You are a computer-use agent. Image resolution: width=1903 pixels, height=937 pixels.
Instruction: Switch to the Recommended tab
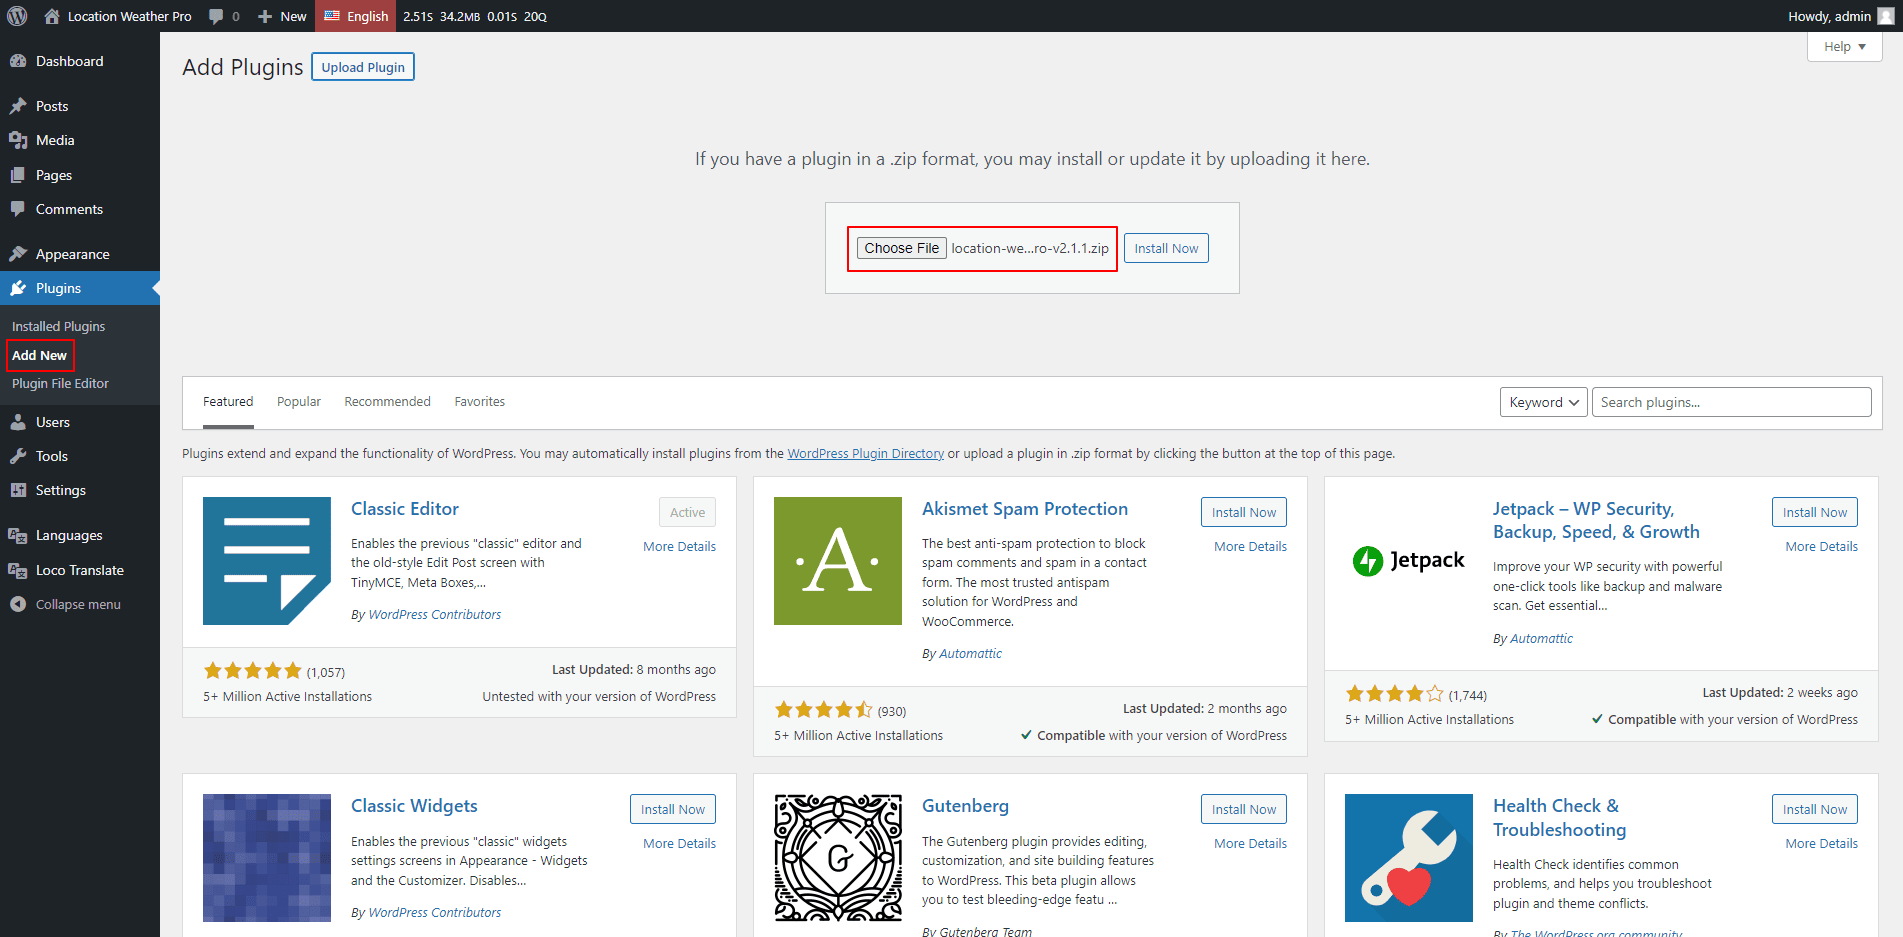click(387, 402)
